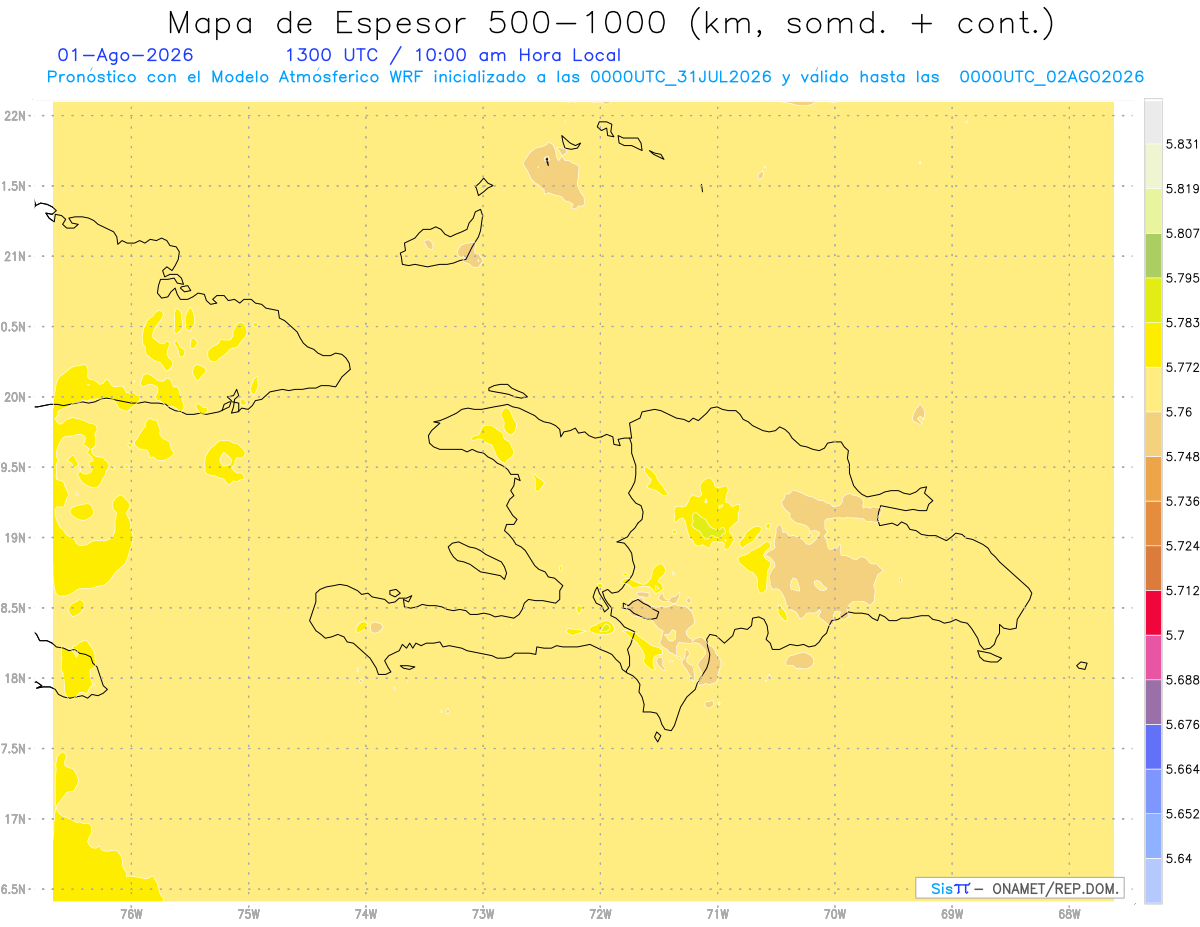Click the colorbar value 5.724
Screen dimensions: 1200x927
[1183, 546]
